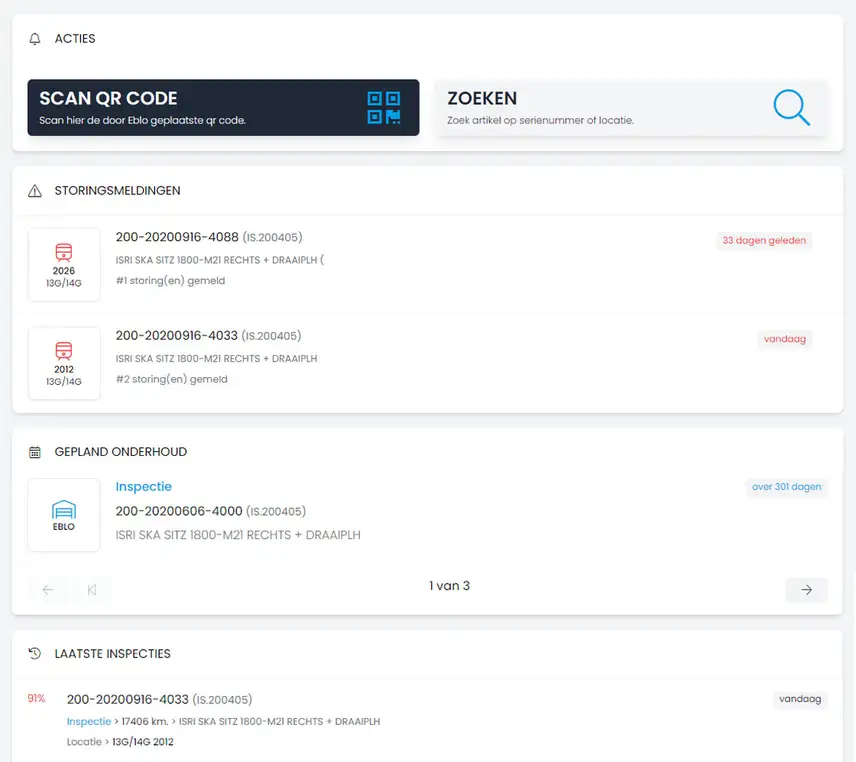Click the SCAN QR CODE button

coord(222,106)
